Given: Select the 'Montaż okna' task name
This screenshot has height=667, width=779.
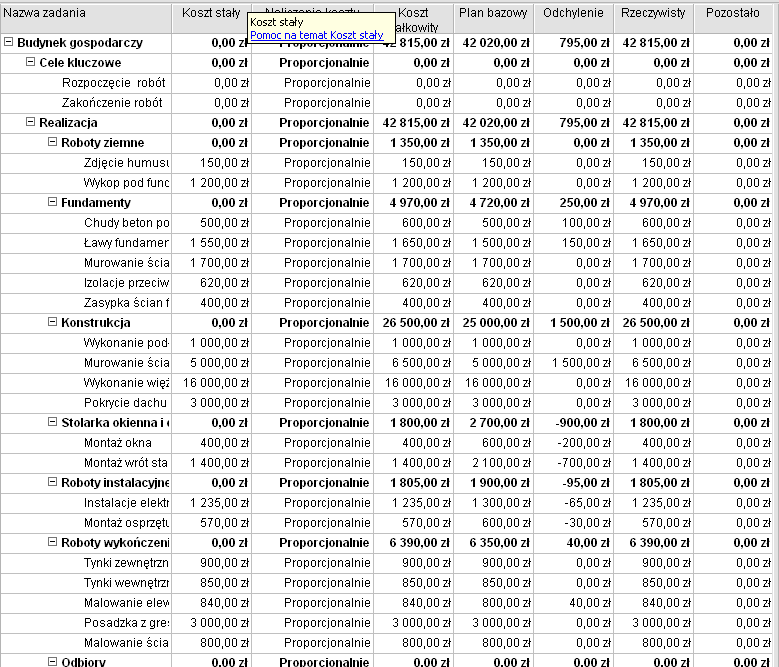Looking at the screenshot, I should tap(118, 443).
